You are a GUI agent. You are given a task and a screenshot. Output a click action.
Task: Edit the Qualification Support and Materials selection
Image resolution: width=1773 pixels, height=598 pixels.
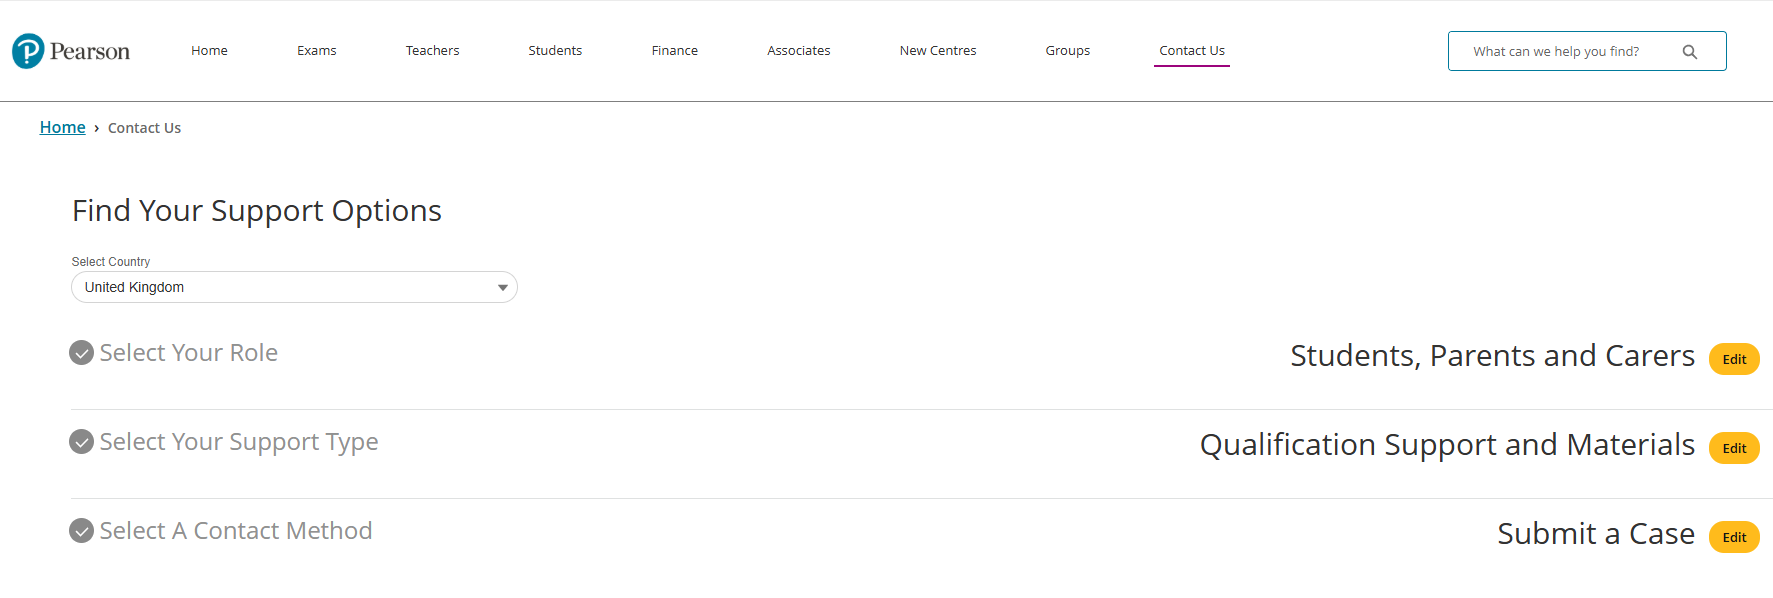click(x=1733, y=448)
